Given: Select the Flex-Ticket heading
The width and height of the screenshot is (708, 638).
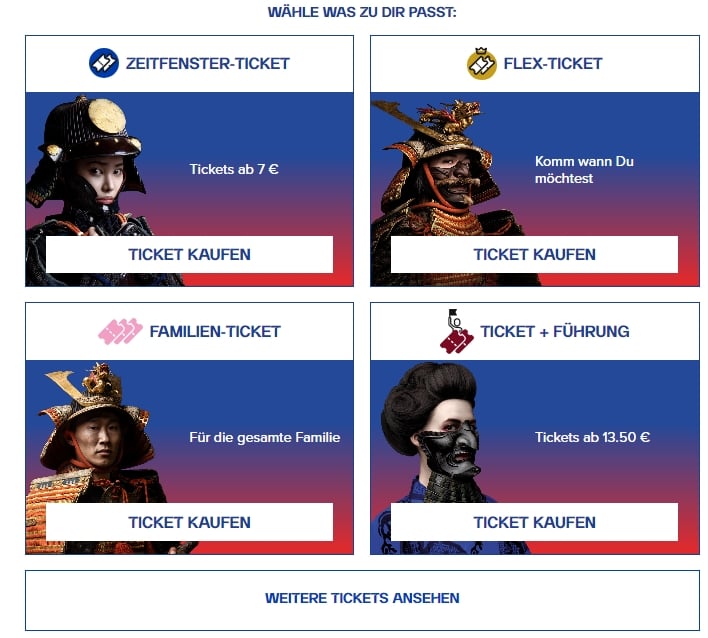Looking at the screenshot, I should pos(553,63).
